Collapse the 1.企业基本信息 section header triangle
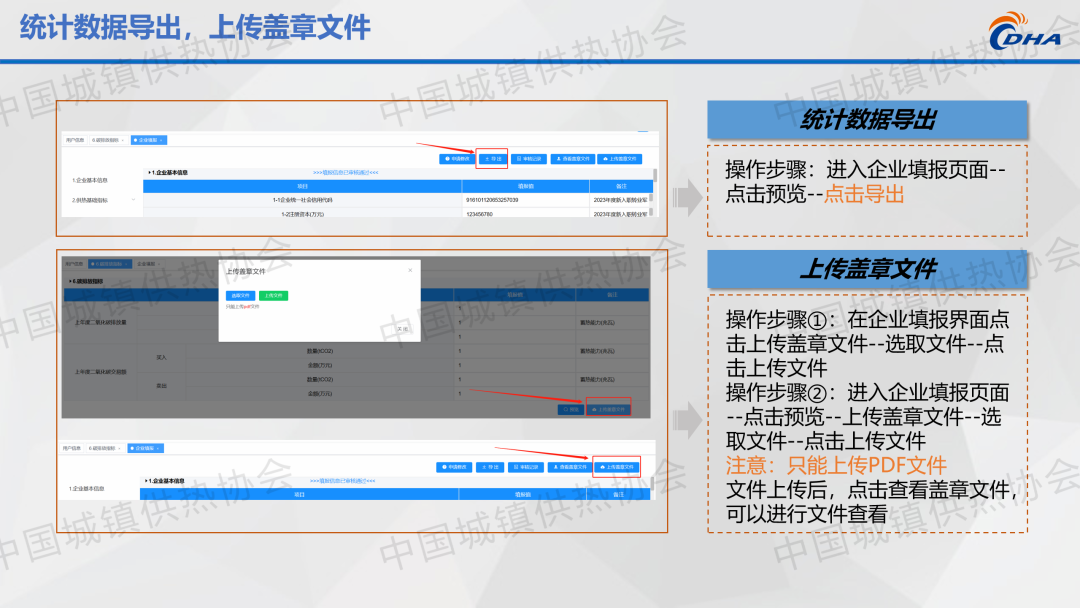The width and height of the screenshot is (1080, 608). click(149, 173)
